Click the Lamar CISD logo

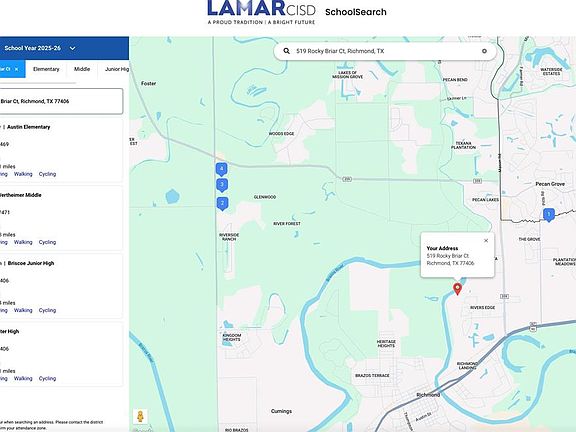pos(261,13)
